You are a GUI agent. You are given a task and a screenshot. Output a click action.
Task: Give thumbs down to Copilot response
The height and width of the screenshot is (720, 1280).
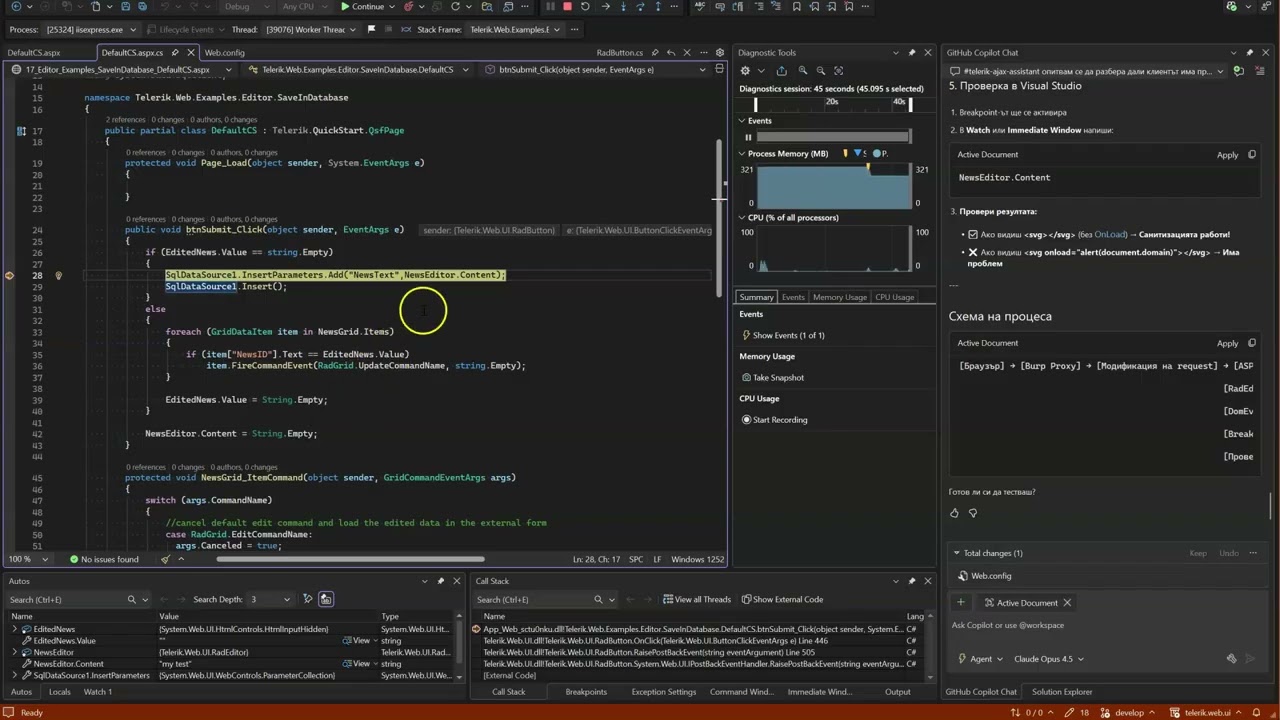click(x=973, y=513)
